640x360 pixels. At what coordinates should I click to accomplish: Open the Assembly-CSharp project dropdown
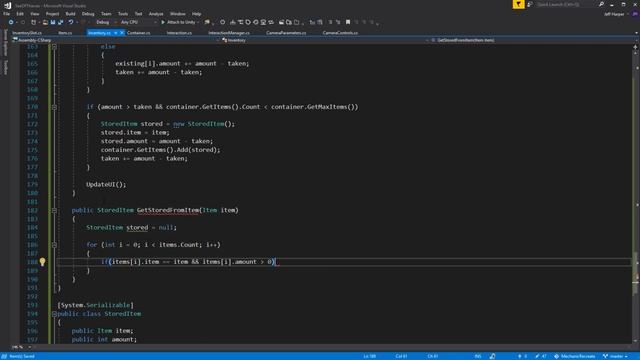[x=116, y=40]
